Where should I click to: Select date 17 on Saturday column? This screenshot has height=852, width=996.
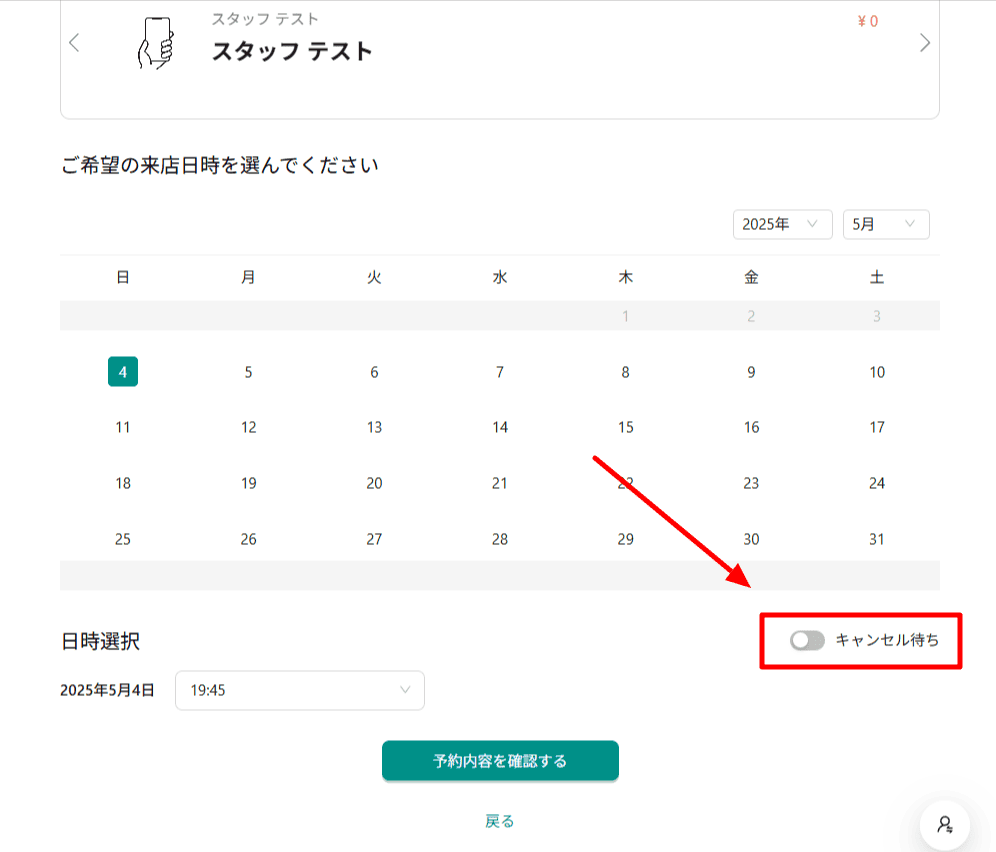pos(877,428)
